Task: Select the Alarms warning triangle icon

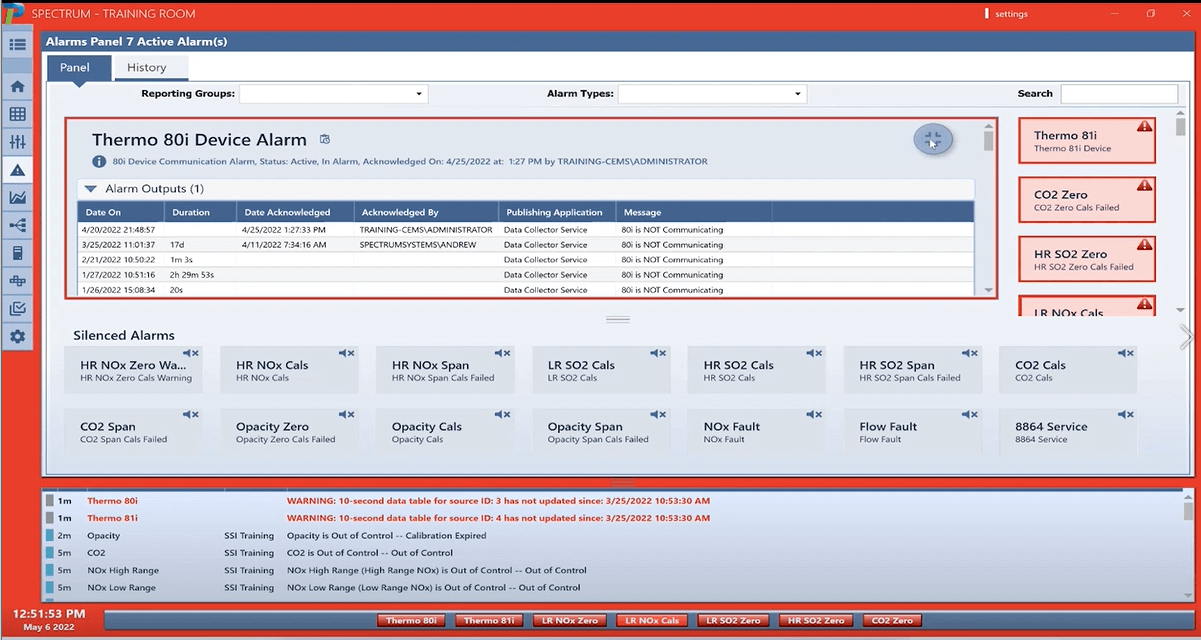Action: [17, 170]
